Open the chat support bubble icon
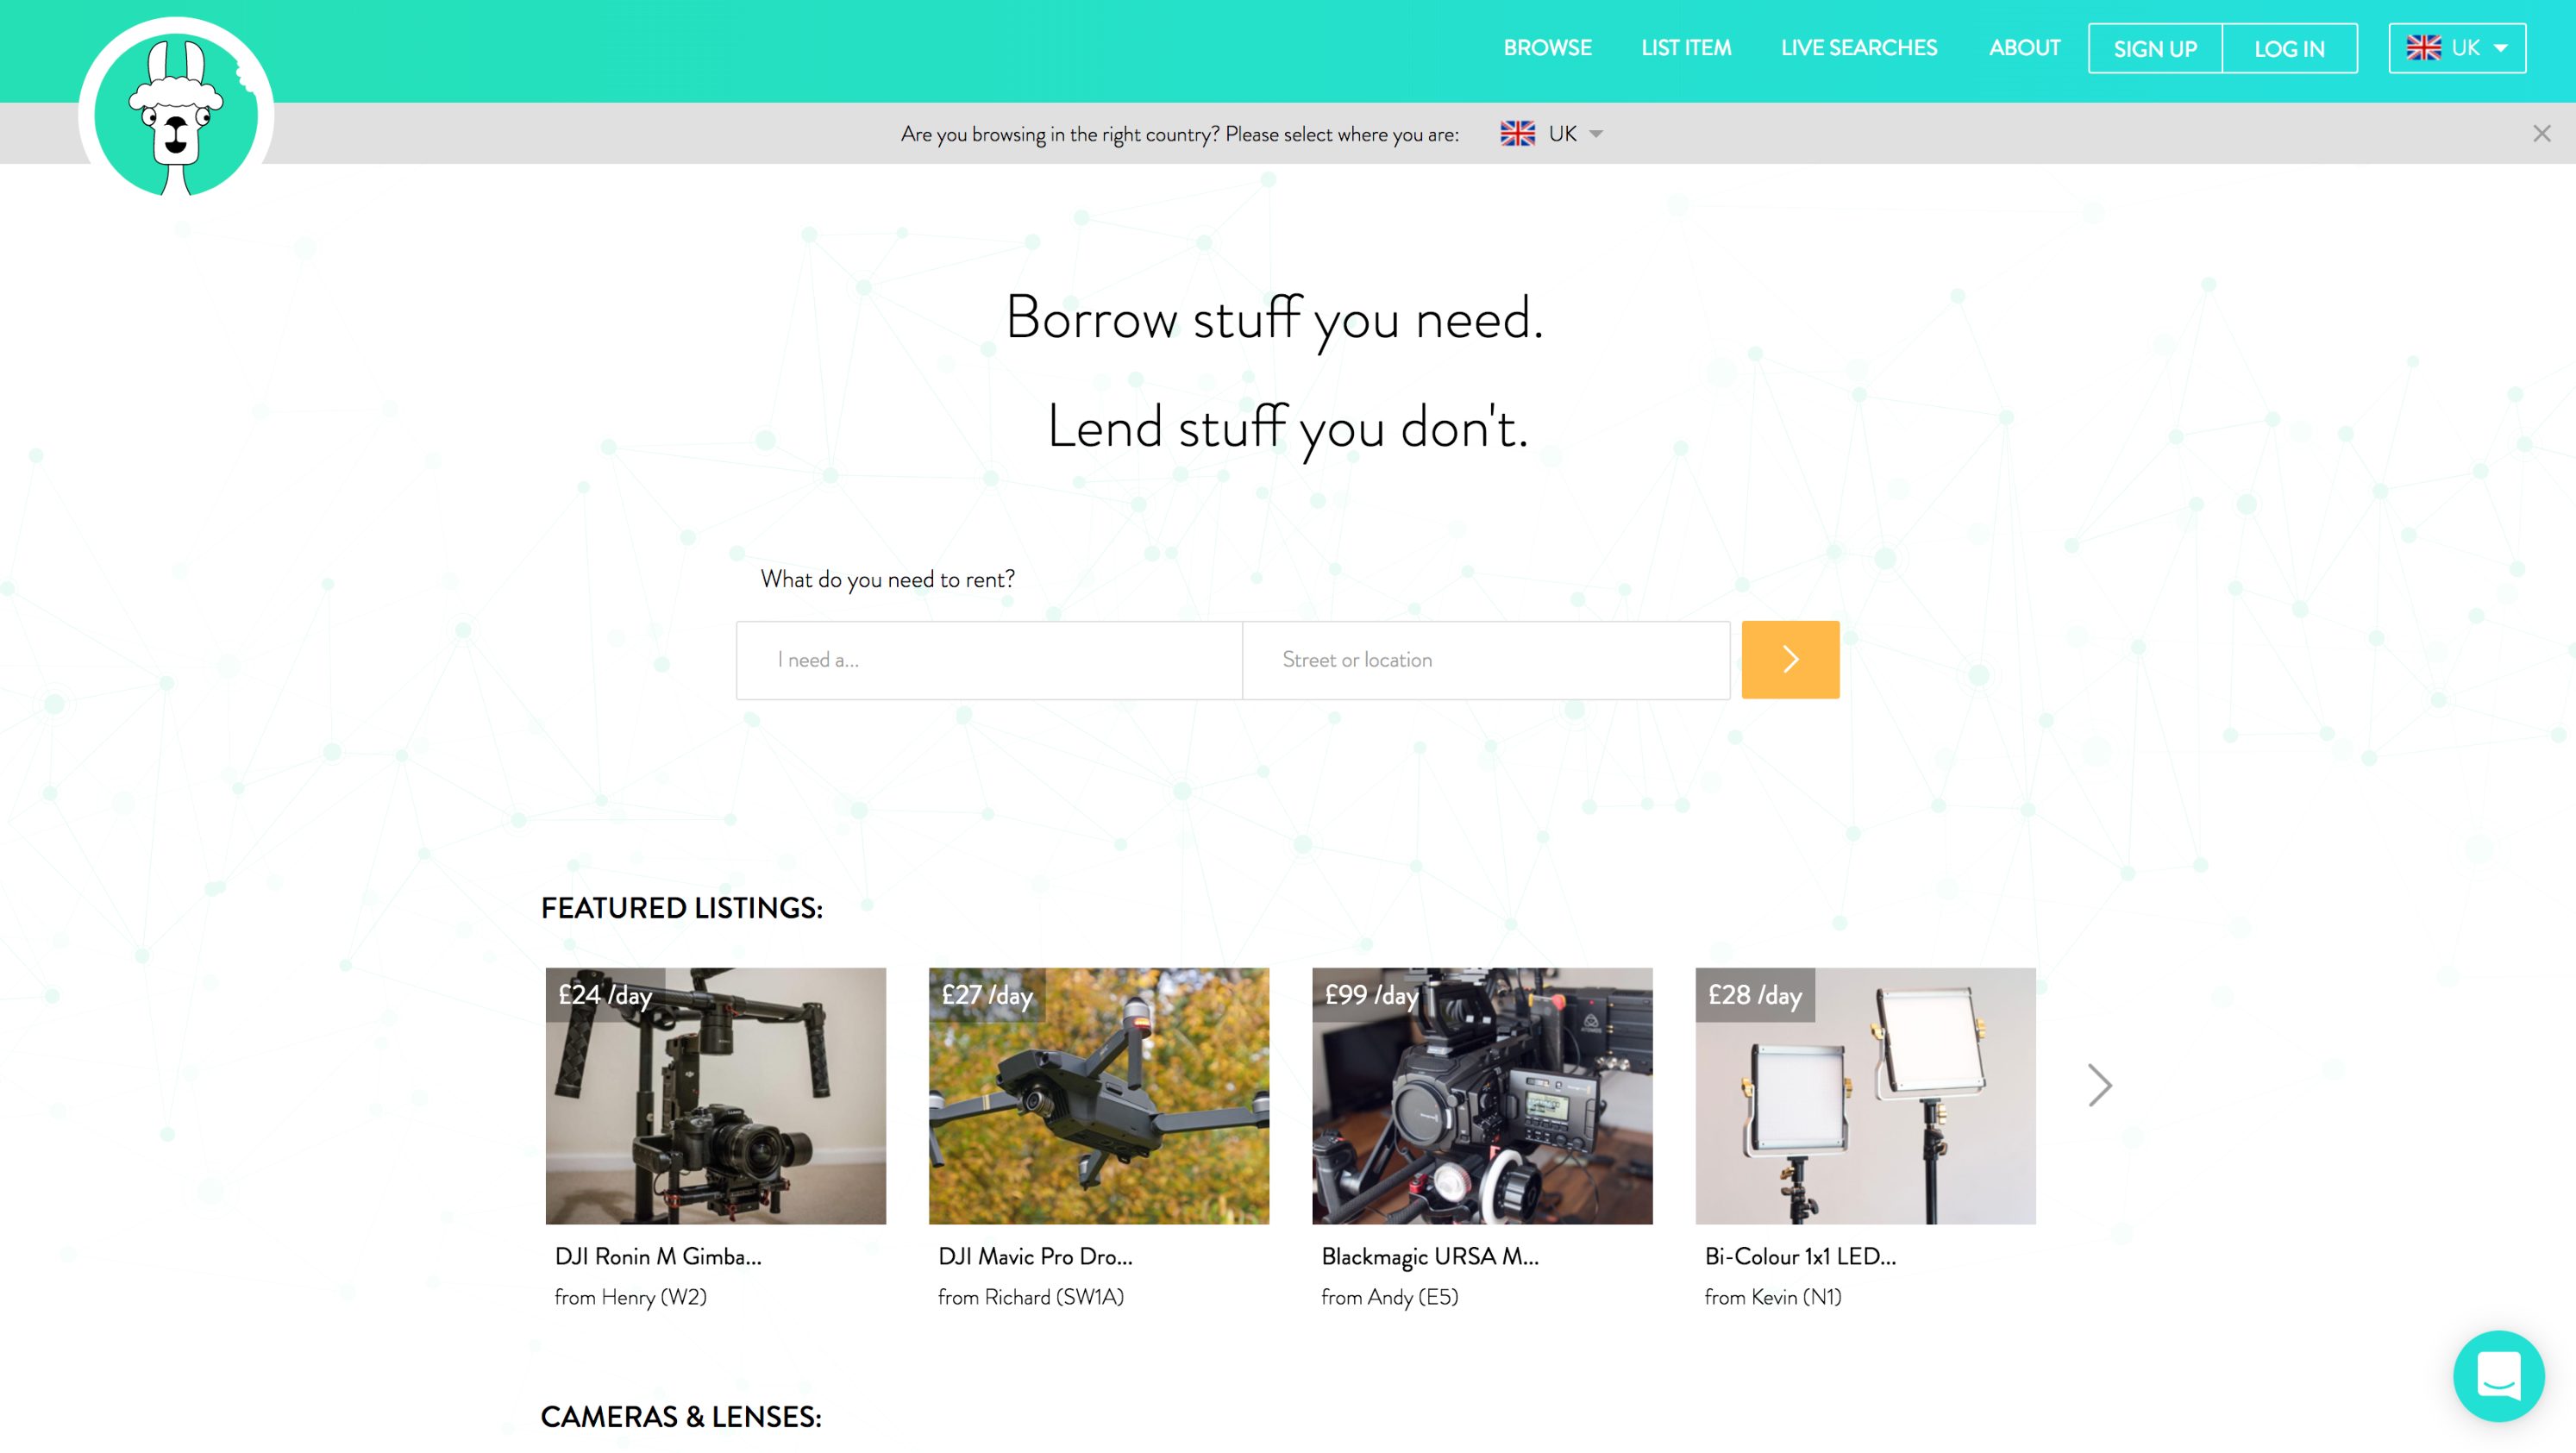The width and height of the screenshot is (2576, 1453). [x=2498, y=1376]
